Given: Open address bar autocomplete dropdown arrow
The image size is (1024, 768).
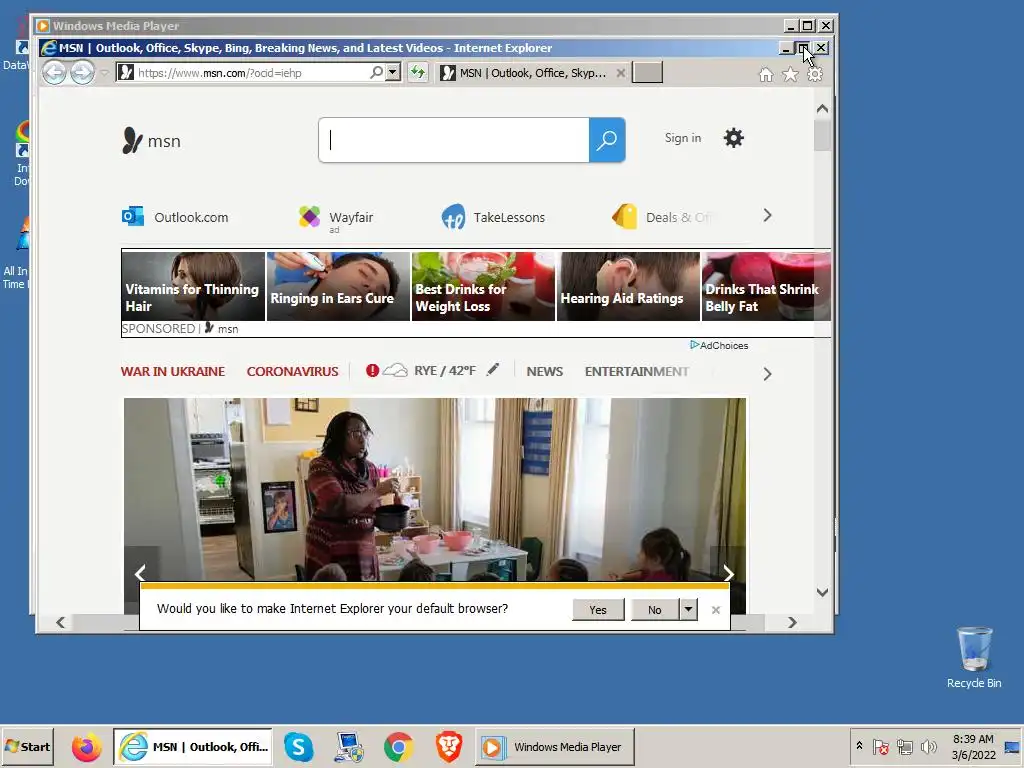Looking at the screenshot, I should click(392, 72).
